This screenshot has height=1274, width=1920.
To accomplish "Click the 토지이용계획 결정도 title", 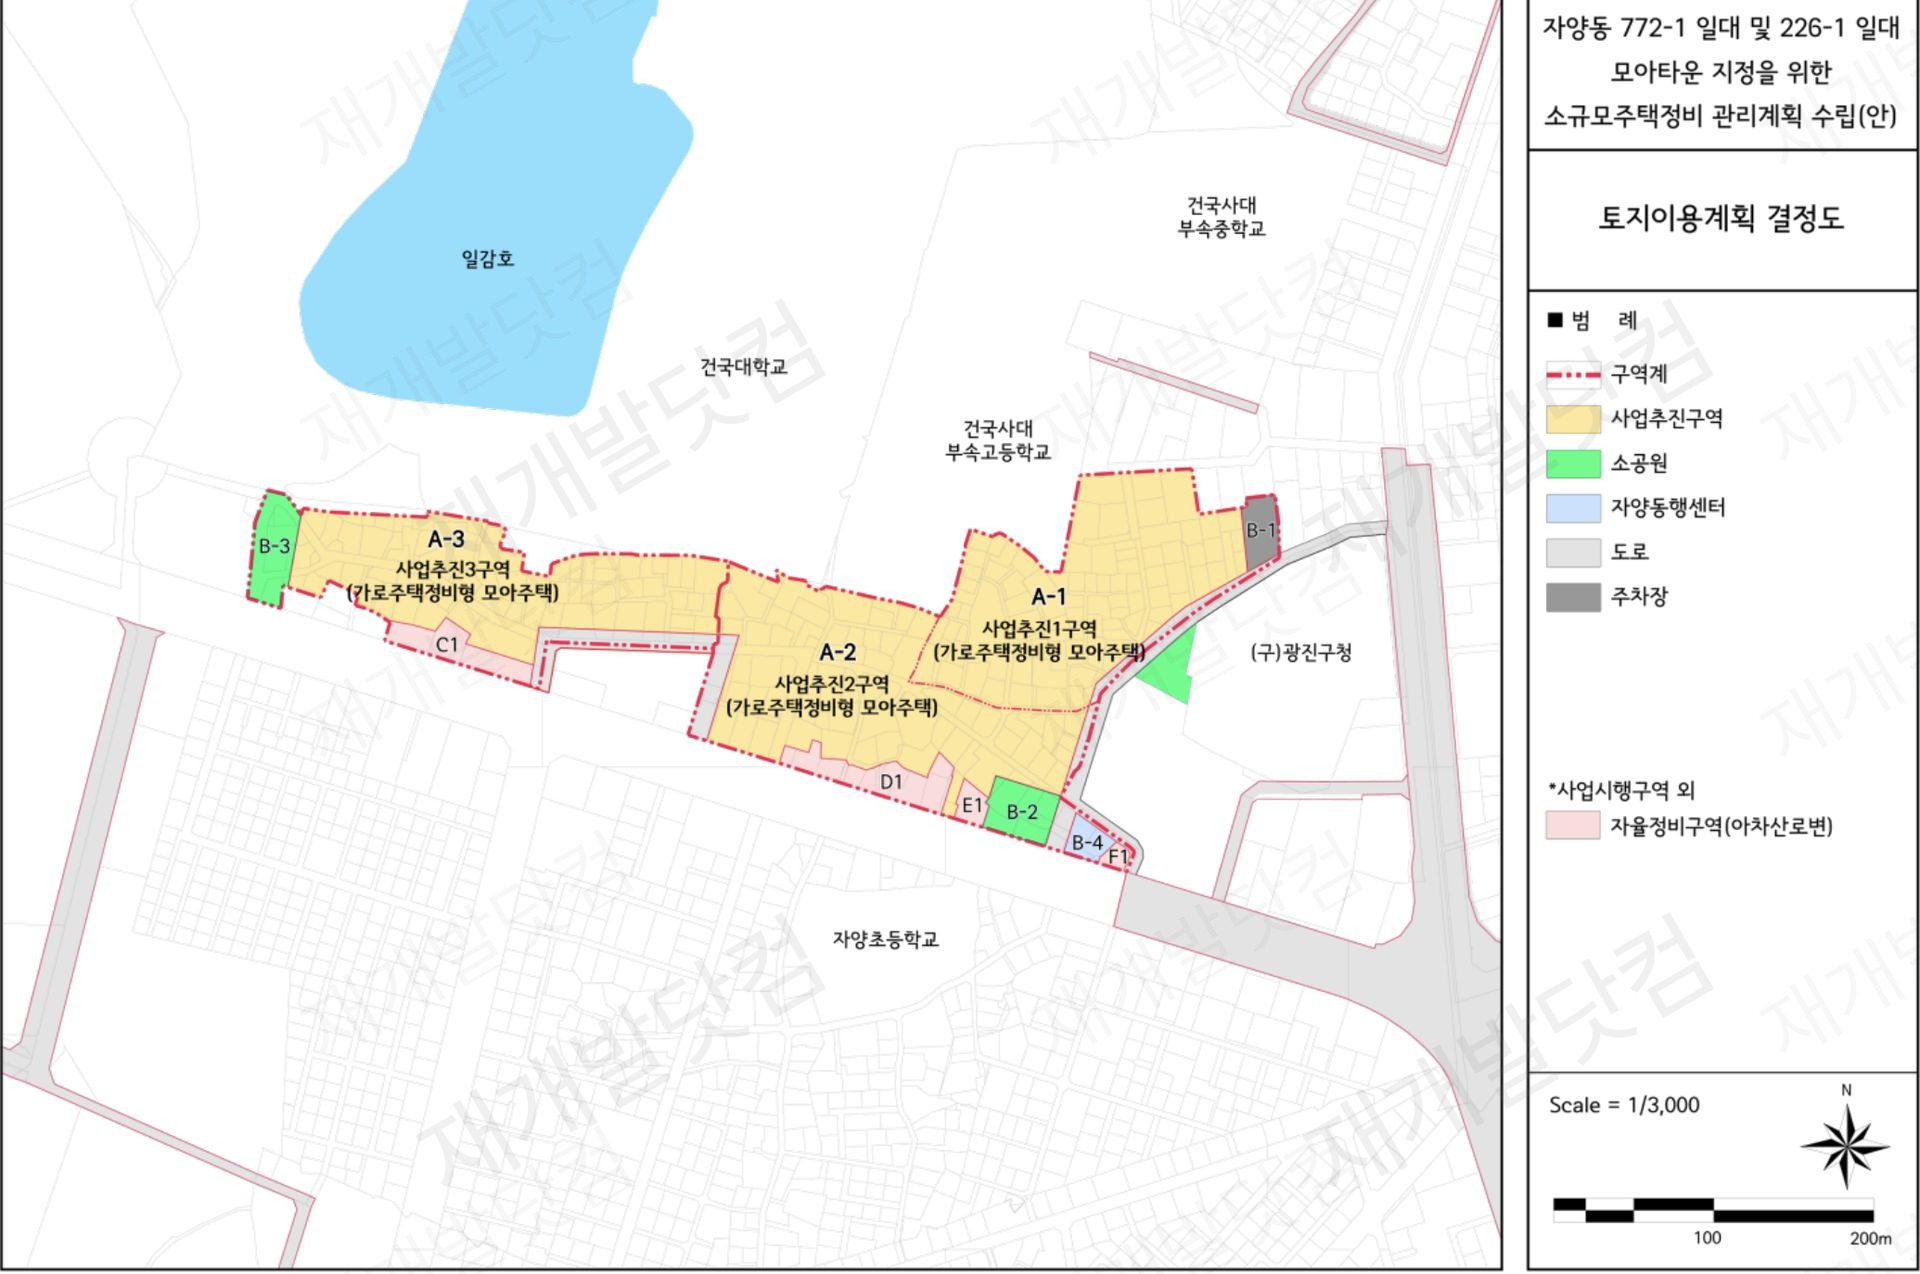I will click(x=1721, y=218).
